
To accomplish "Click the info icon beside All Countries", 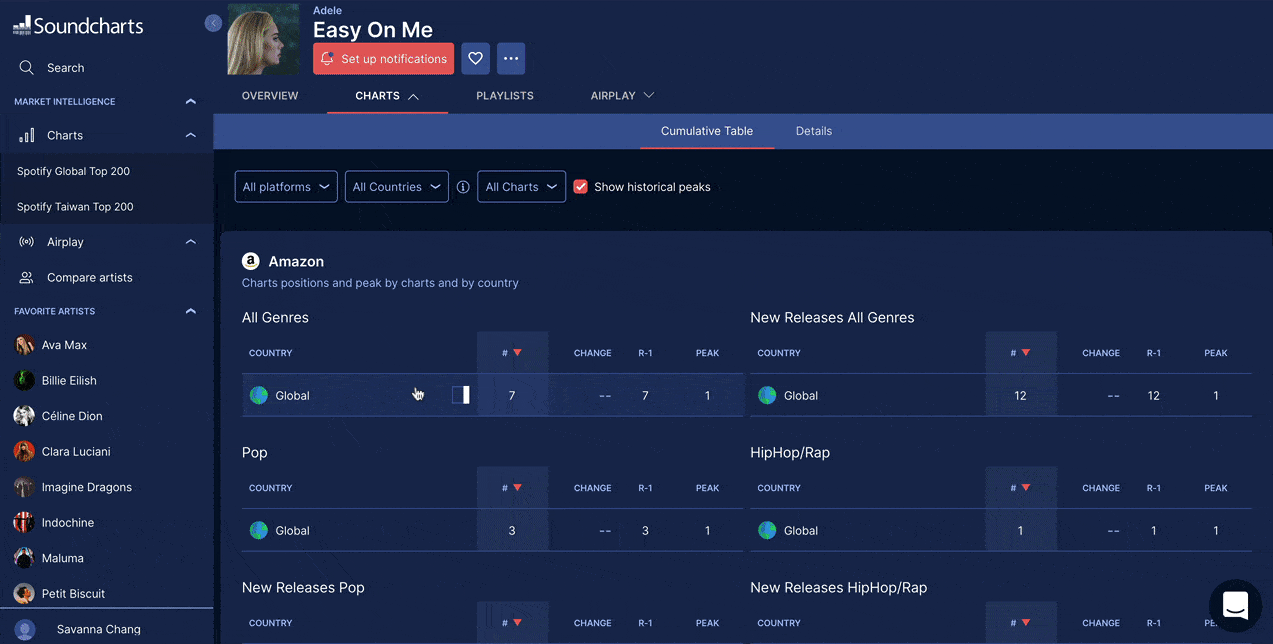I will coord(463,187).
